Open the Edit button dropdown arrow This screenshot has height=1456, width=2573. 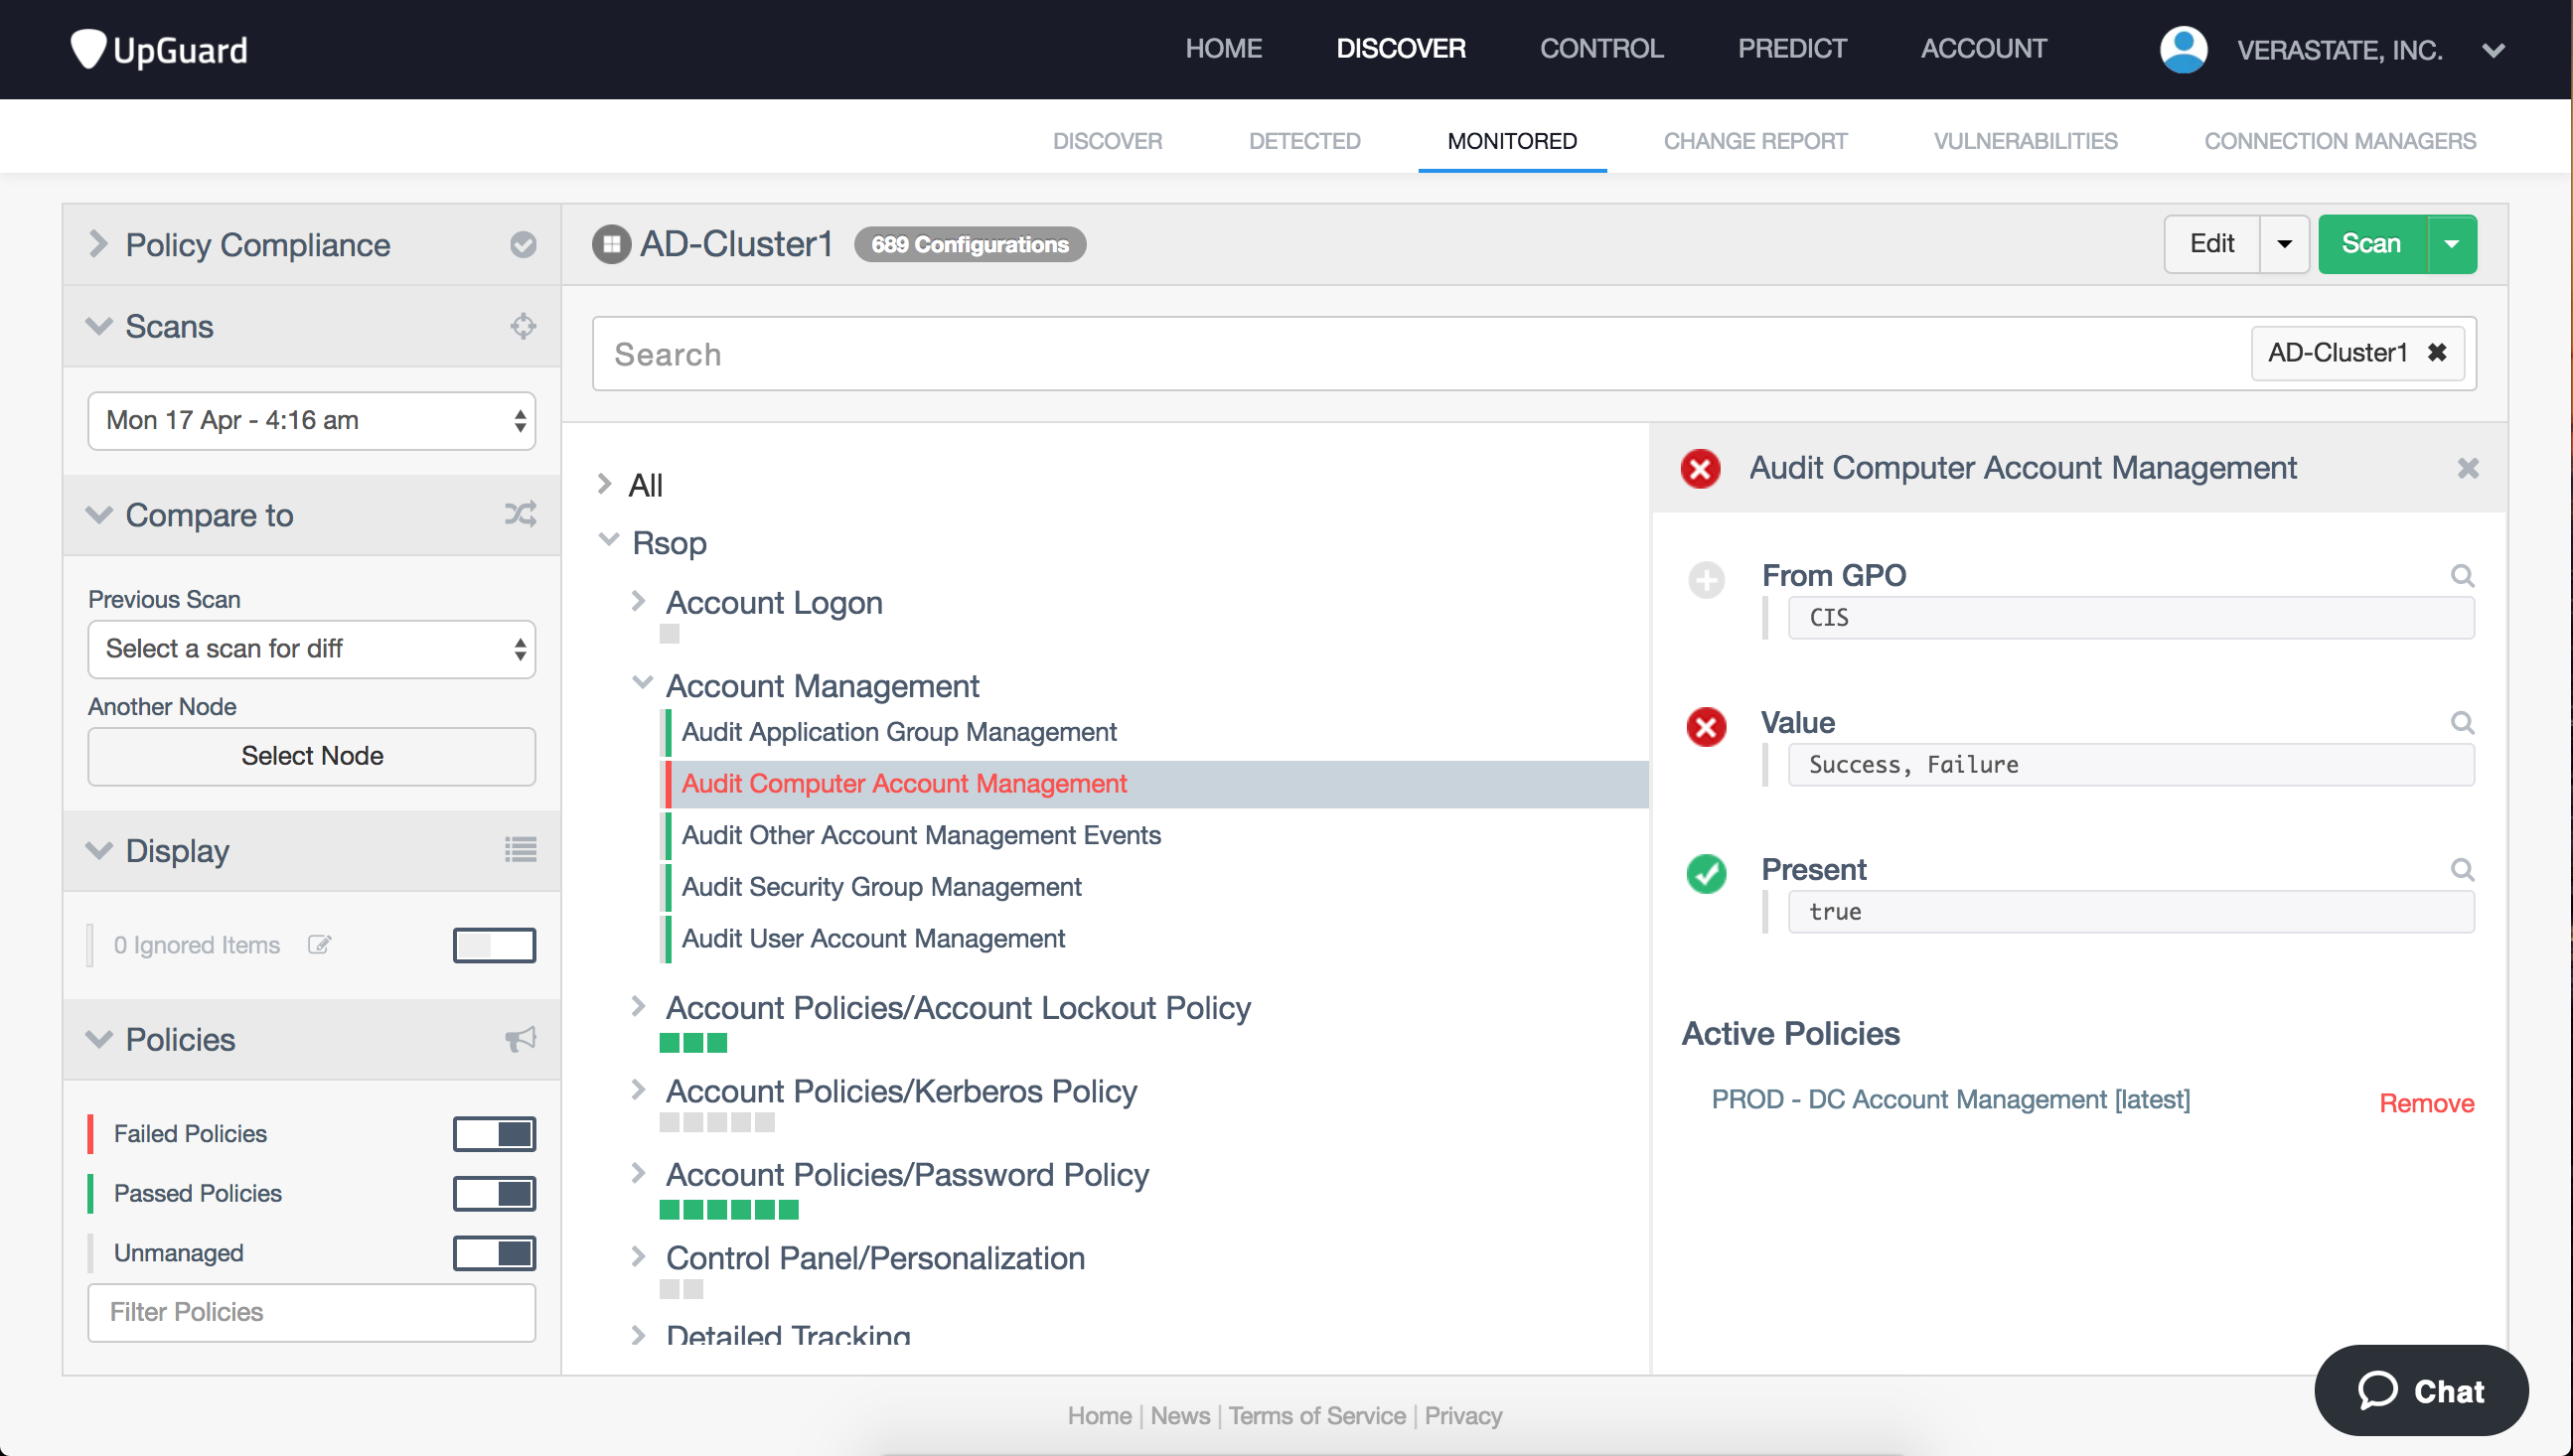(2284, 244)
